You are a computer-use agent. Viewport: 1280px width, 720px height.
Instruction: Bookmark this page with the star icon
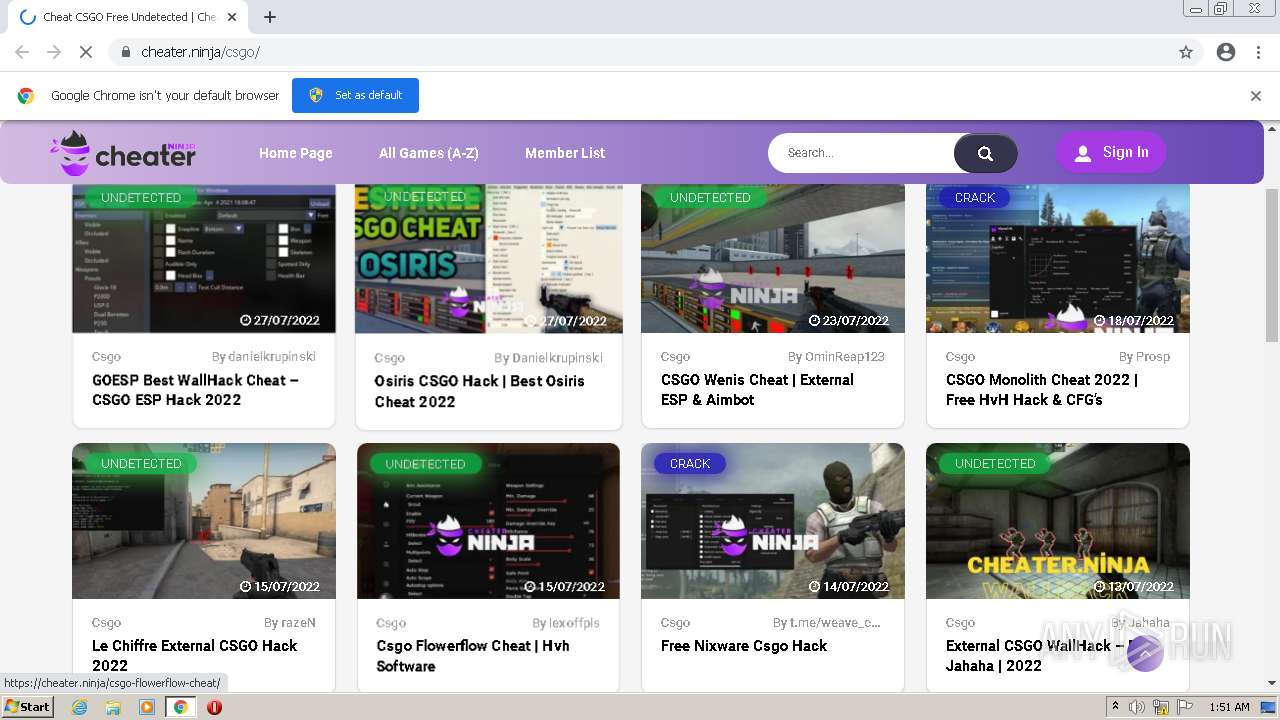coord(1186,52)
